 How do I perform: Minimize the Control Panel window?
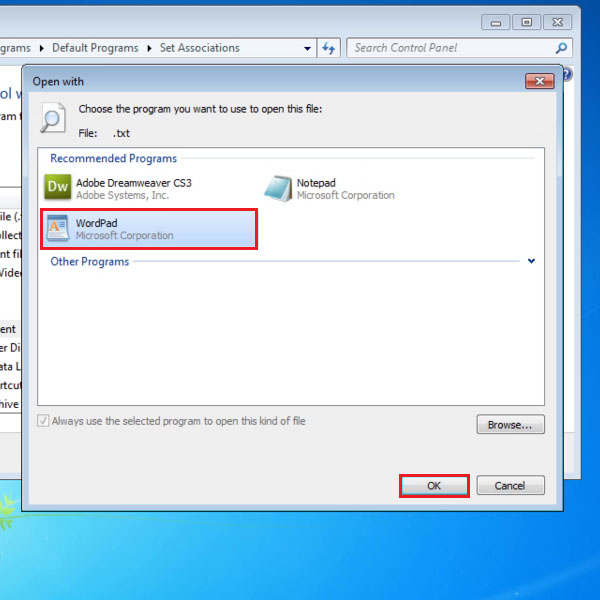[x=496, y=23]
